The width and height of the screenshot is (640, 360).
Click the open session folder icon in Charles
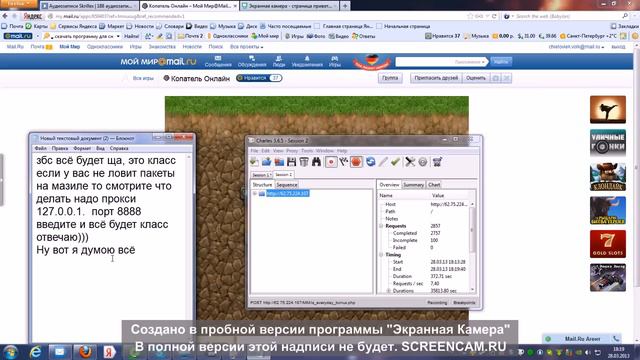pyautogui.click(x=267, y=162)
